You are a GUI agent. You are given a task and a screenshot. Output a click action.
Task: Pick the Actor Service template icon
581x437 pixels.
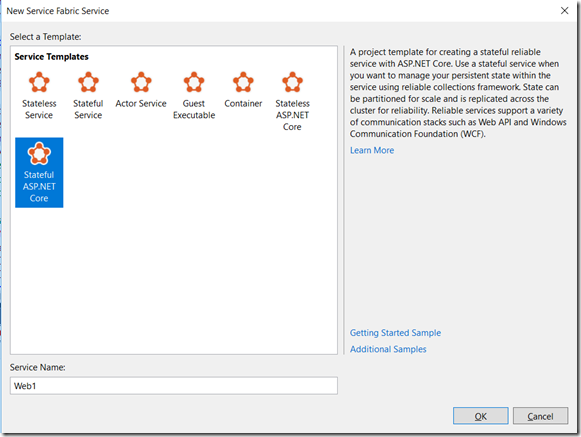141,82
